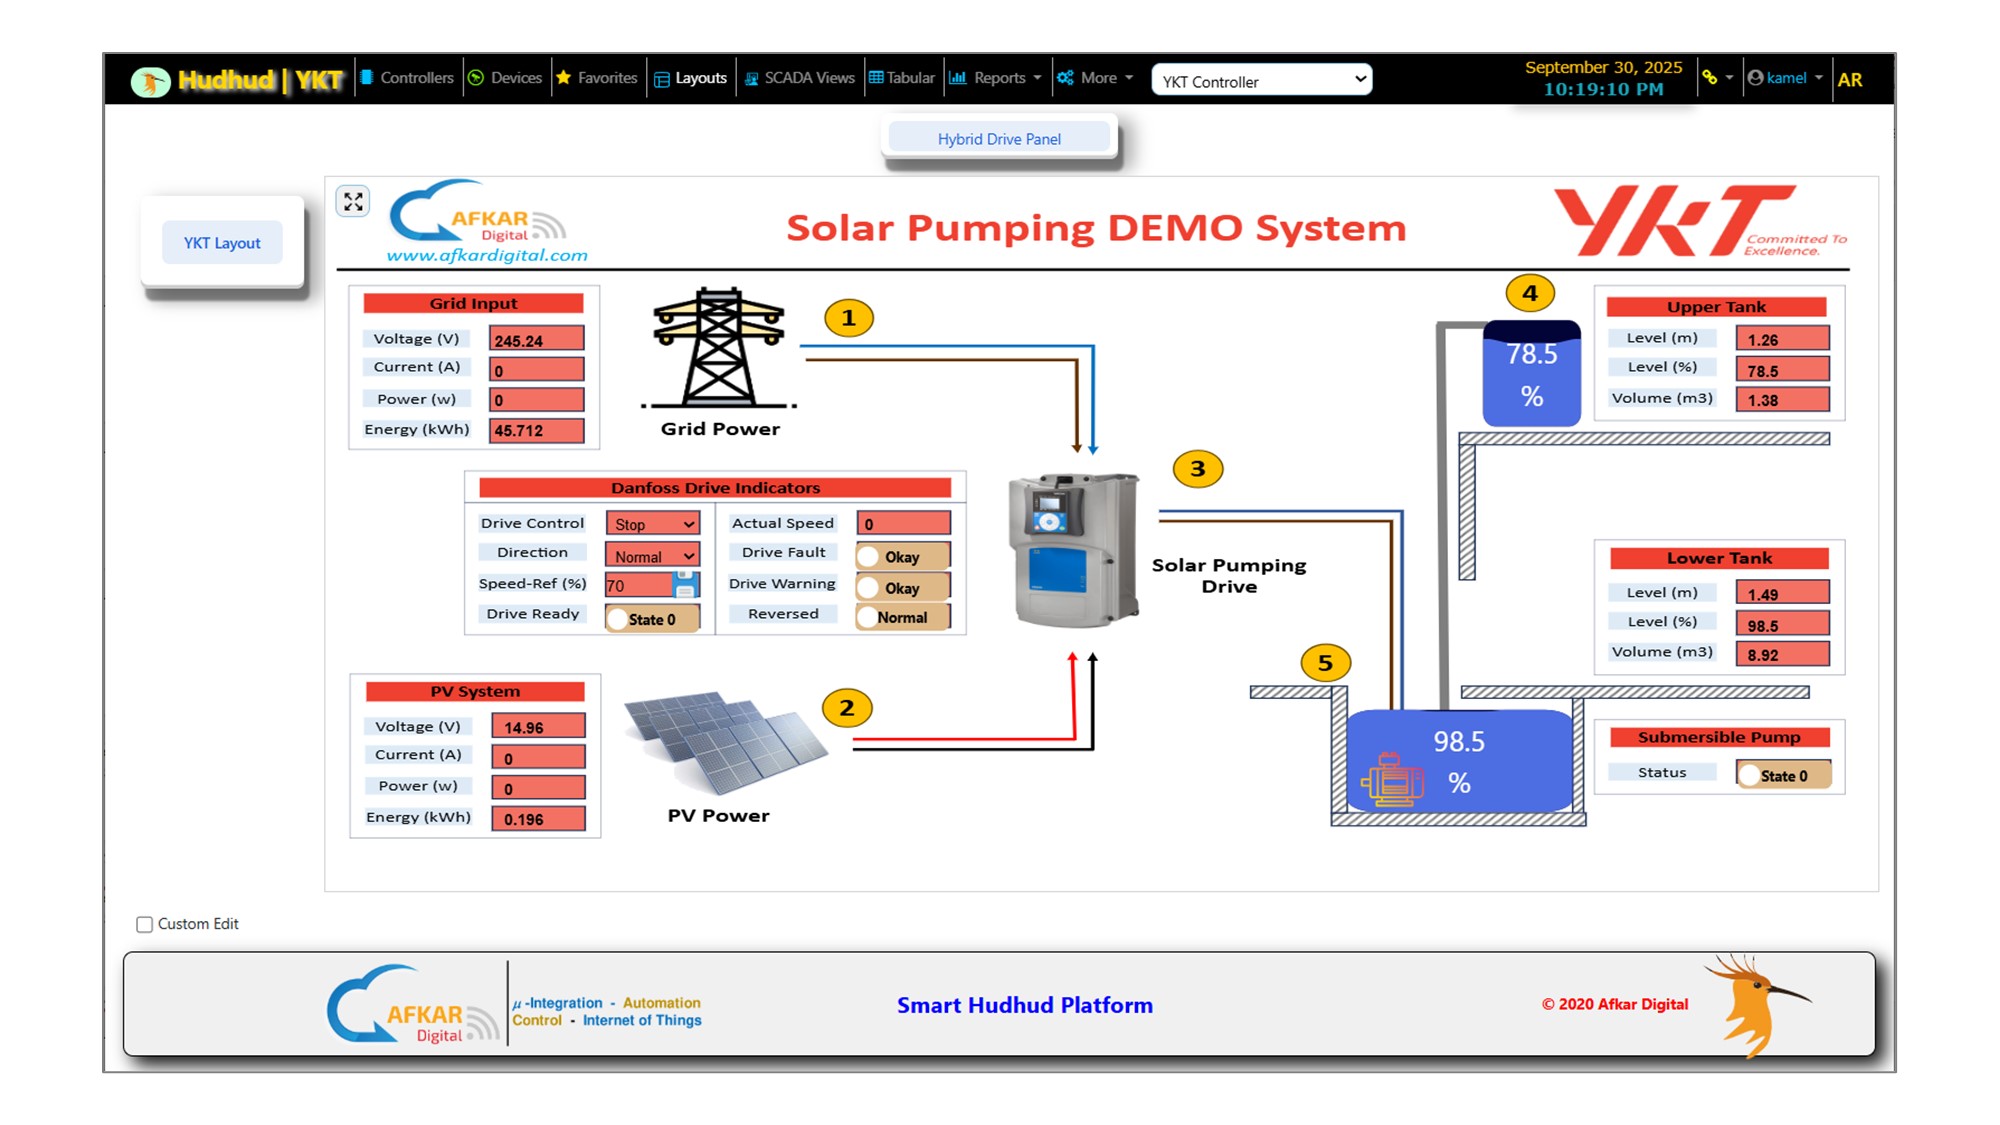Viewport: 2000px width, 1125px height.
Task: Click the Hudhud bird logo icon
Action: (150, 81)
